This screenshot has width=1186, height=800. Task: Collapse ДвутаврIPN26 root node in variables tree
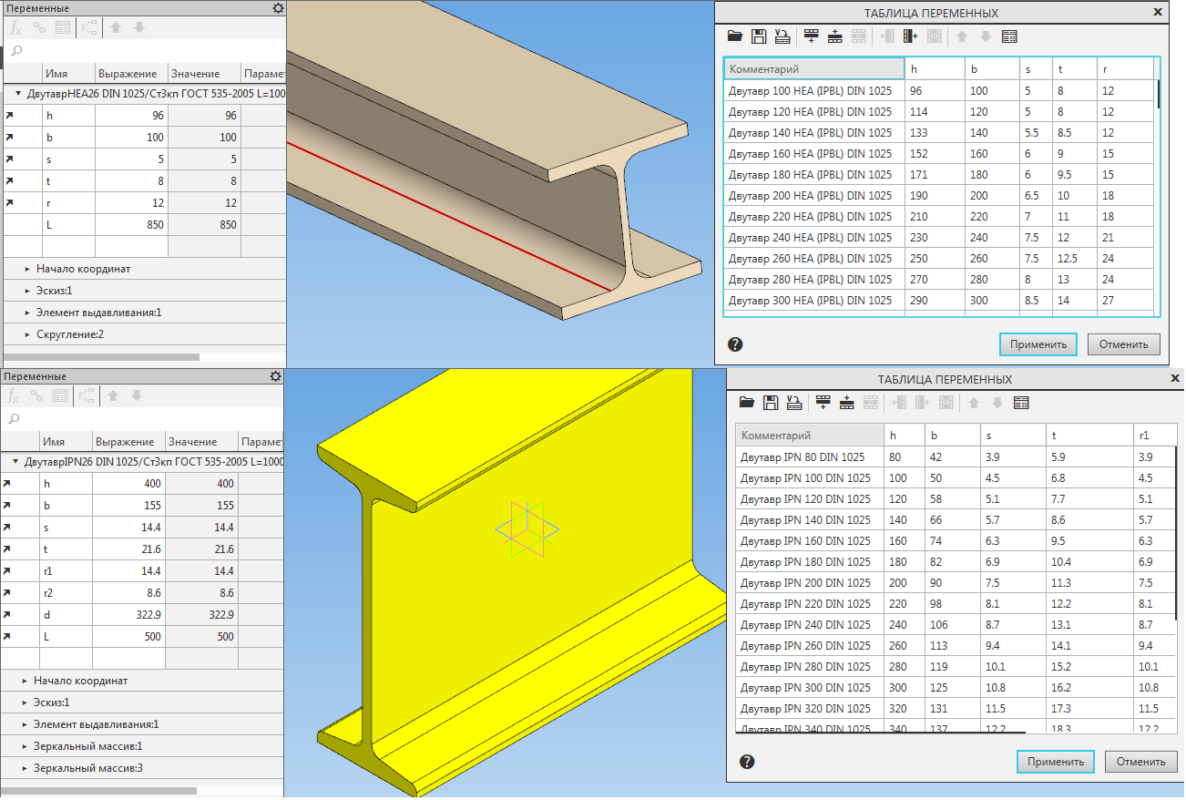[15, 462]
